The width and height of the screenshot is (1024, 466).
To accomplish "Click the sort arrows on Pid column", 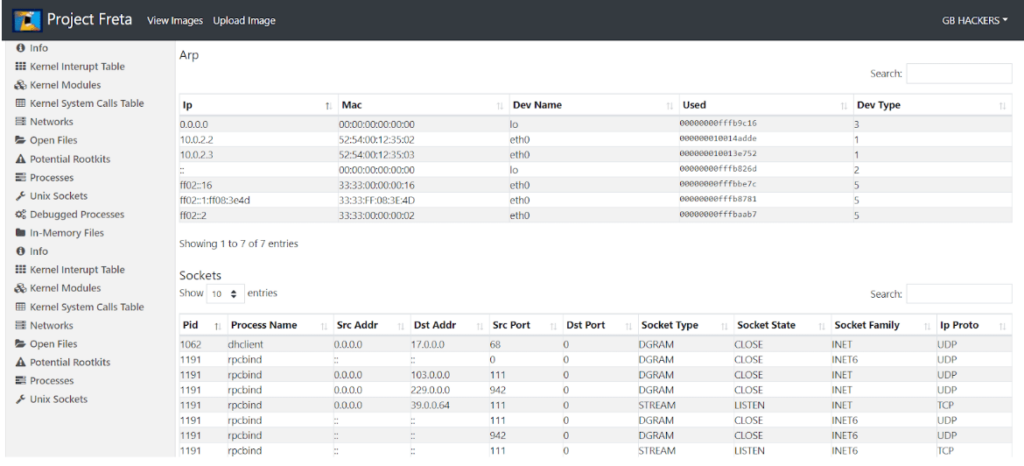I will point(216,326).
